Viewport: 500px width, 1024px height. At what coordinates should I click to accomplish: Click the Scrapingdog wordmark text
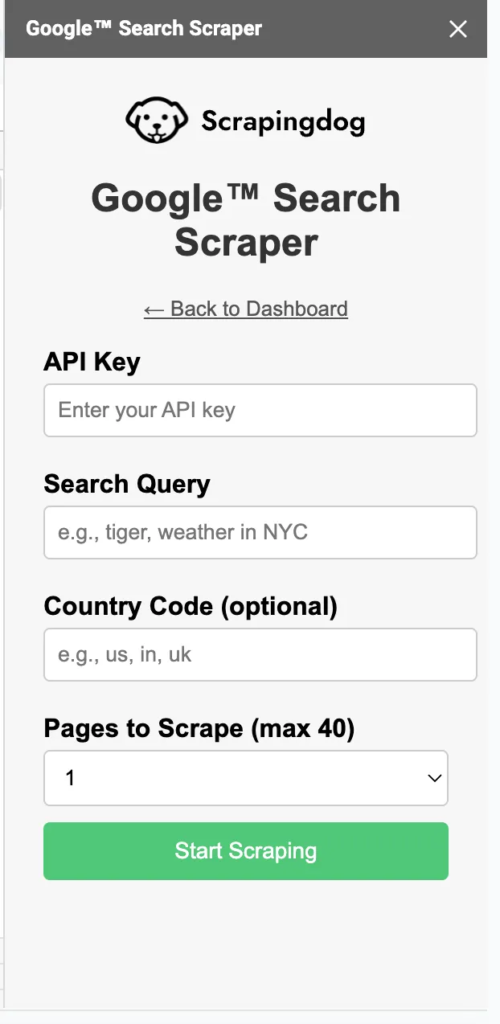pos(283,122)
